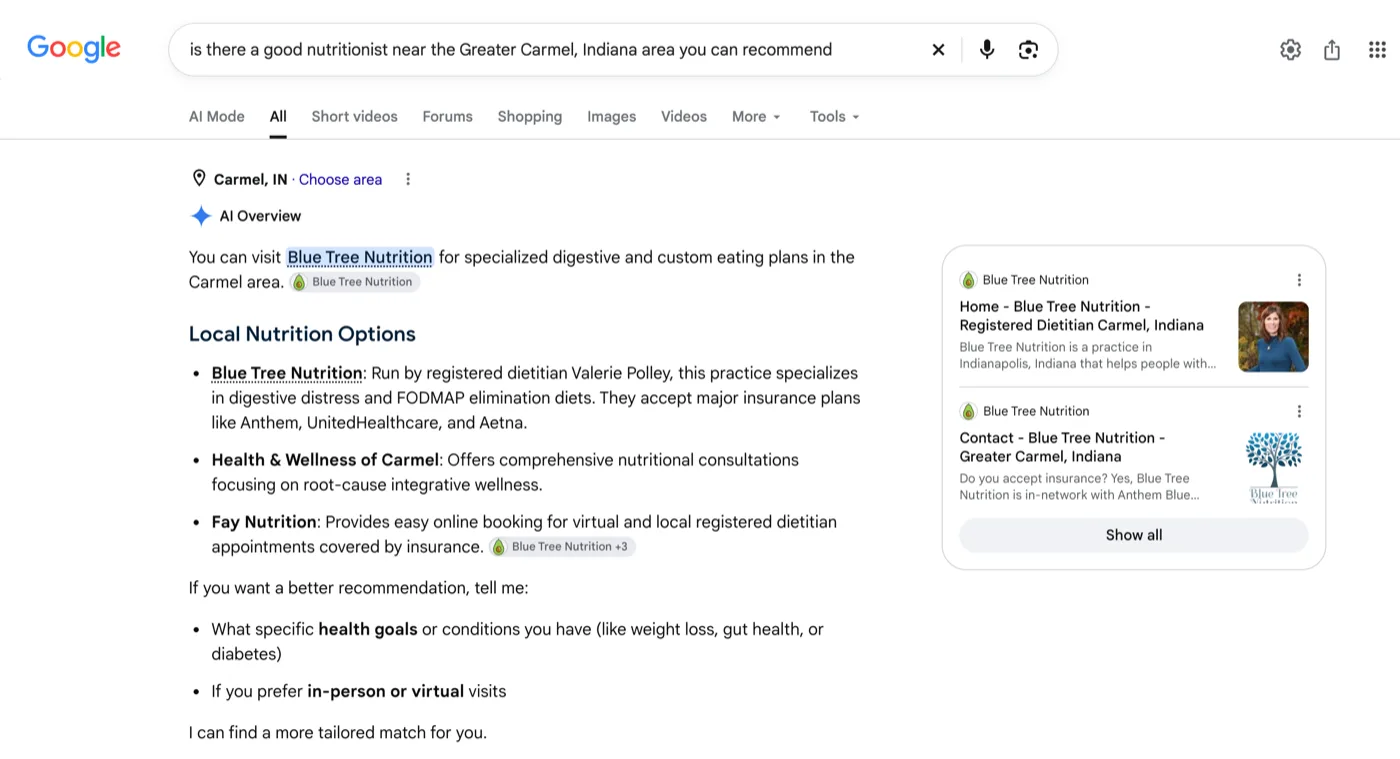Start voice search with microphone icon
The width and height of the screenshot is (1400, 759).
[987, 50]
